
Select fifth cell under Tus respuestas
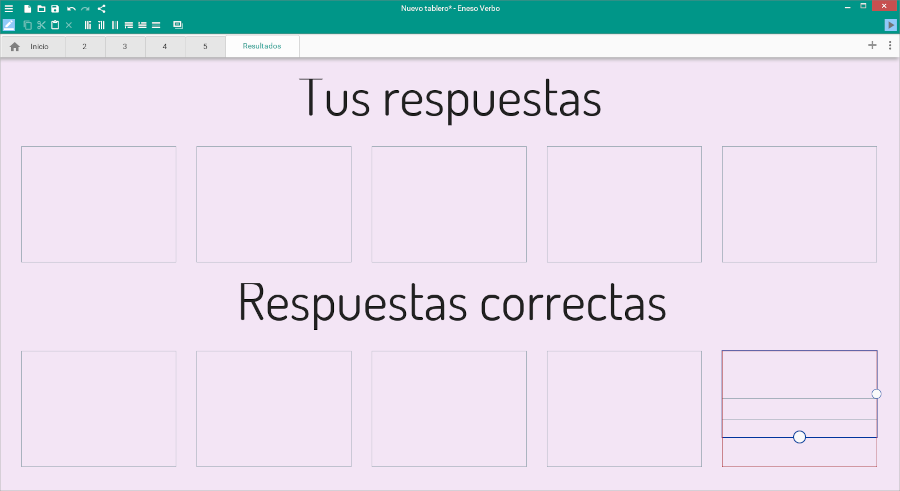pyautogui.click(x=800, y=204)
